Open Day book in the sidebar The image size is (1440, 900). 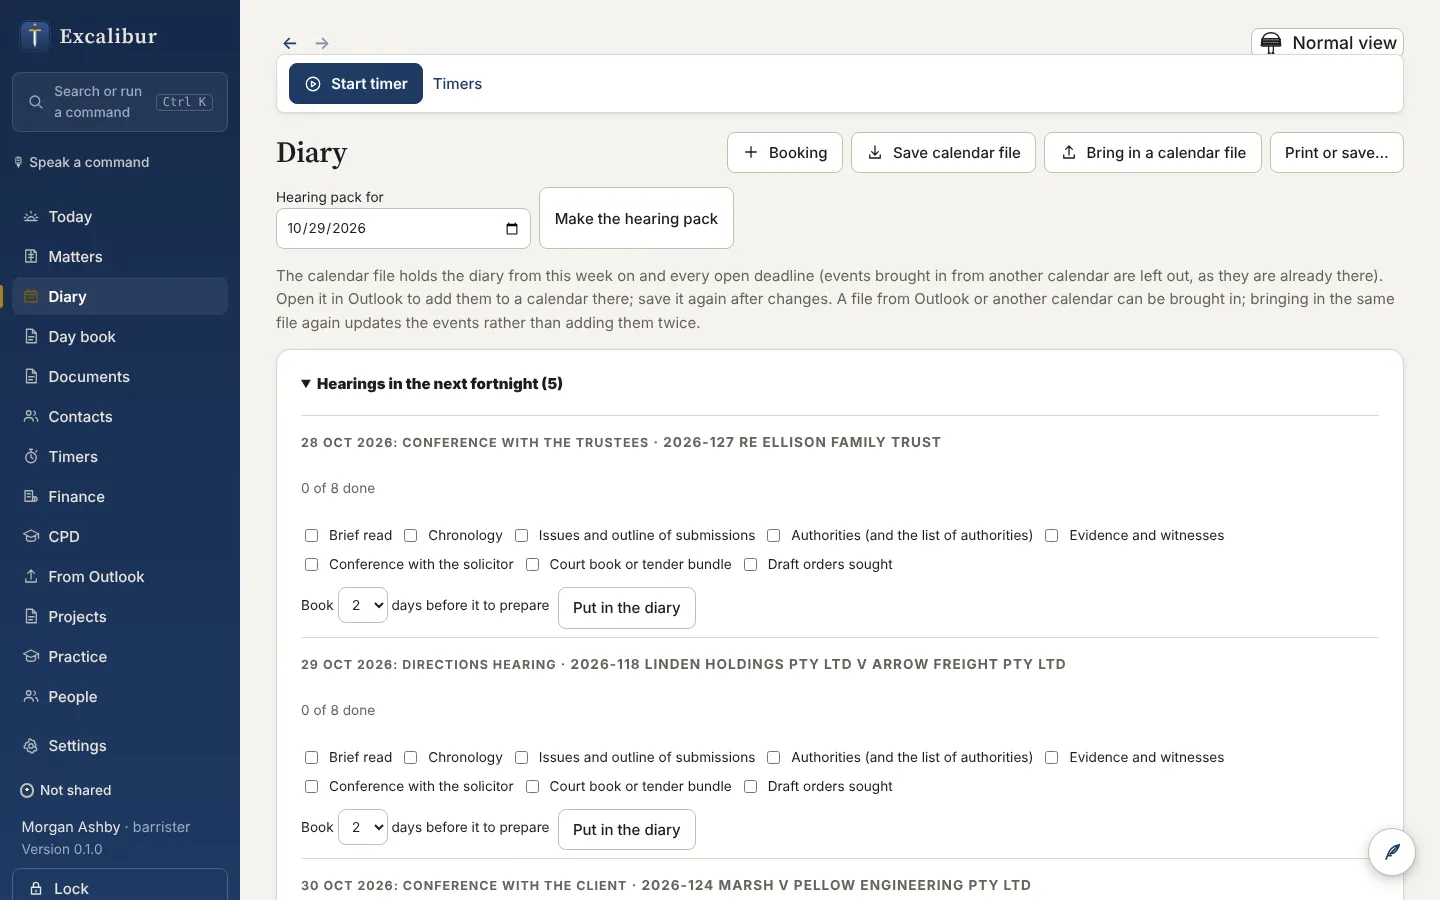[120, 337]
